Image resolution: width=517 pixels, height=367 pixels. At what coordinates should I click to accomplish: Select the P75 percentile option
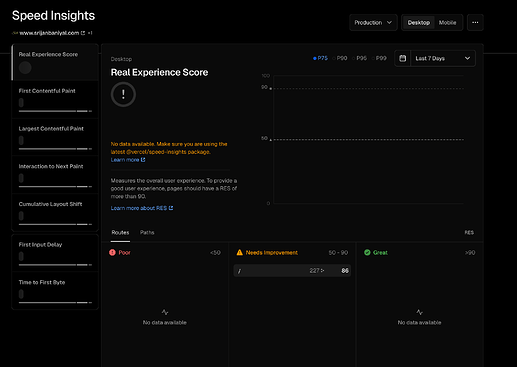tap(320, 58)
